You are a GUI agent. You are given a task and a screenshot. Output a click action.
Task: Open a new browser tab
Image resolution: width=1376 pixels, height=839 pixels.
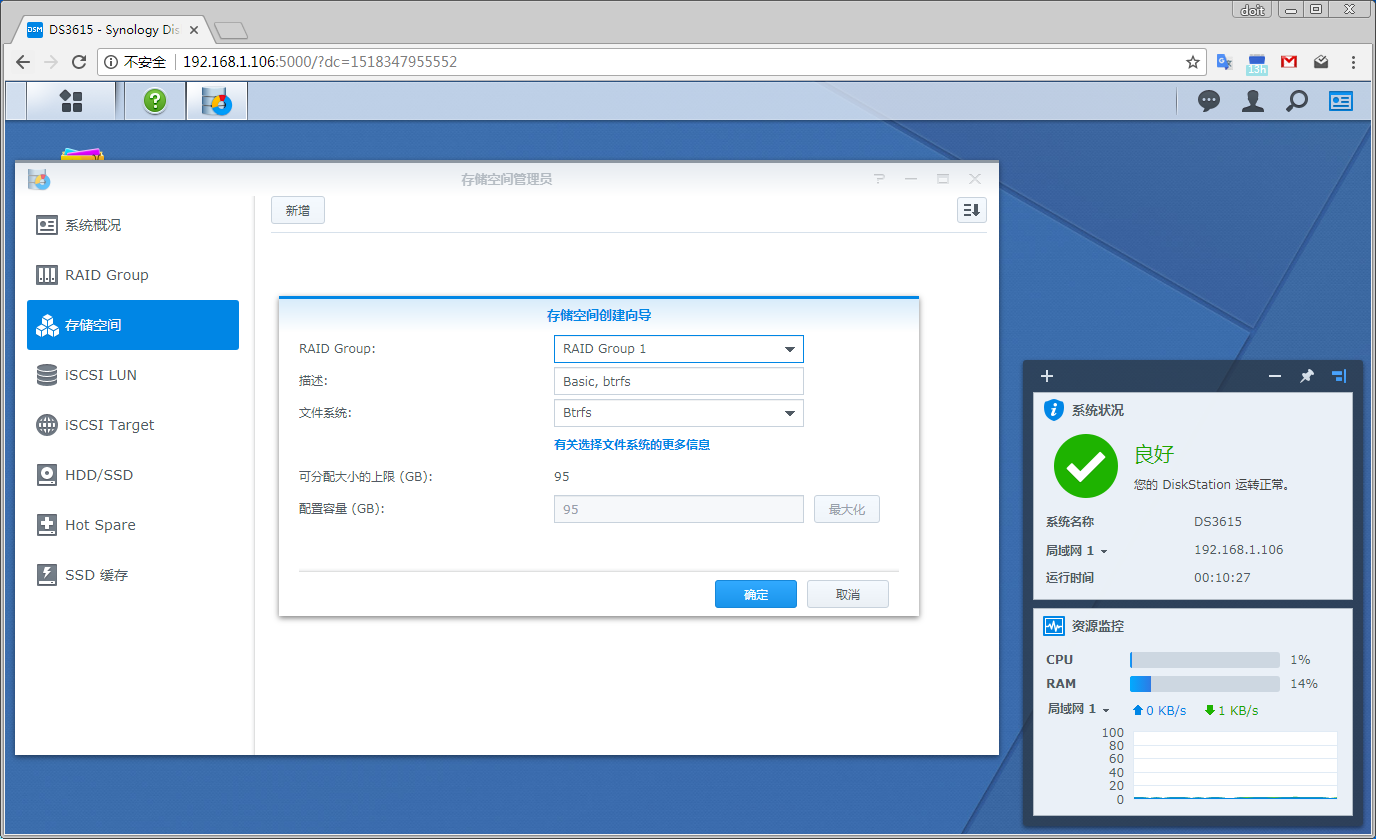[231, 30]
